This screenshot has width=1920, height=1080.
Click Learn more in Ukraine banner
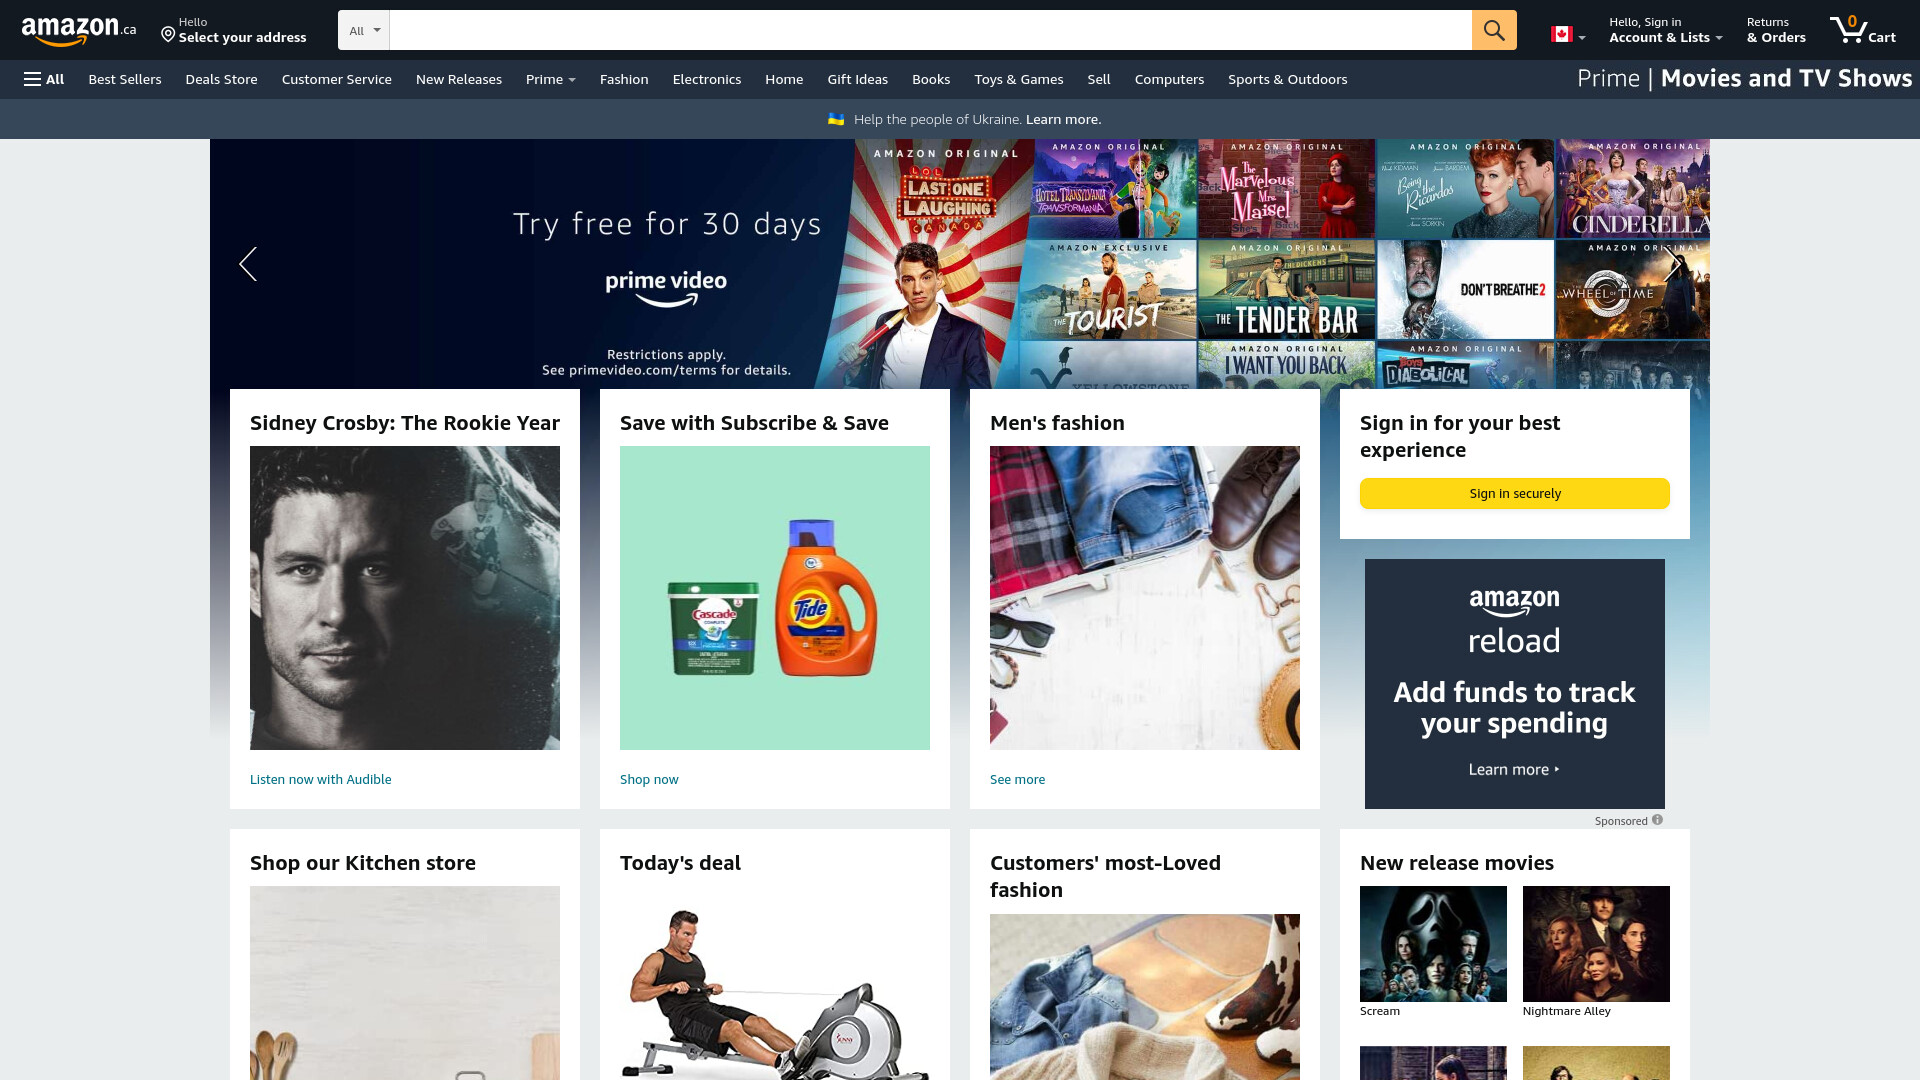tap(1063, 119)
